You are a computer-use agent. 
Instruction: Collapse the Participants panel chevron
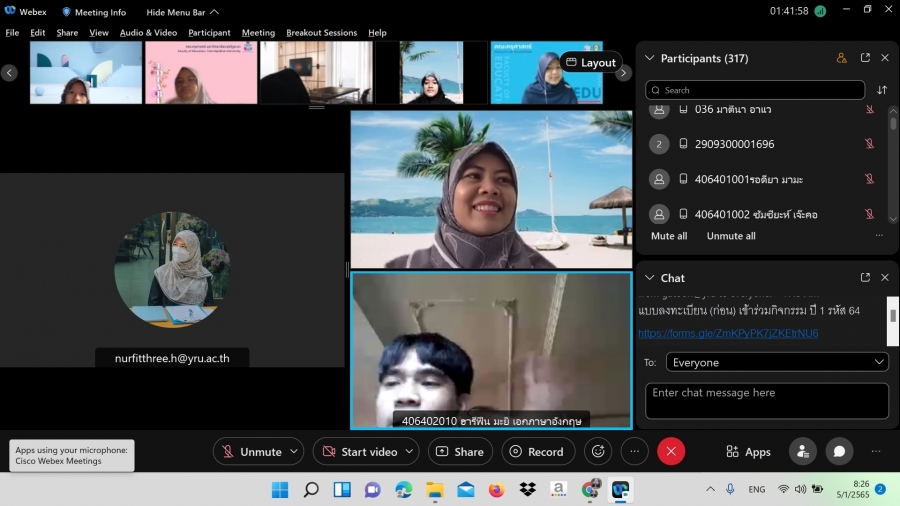[x=649, y=58]
